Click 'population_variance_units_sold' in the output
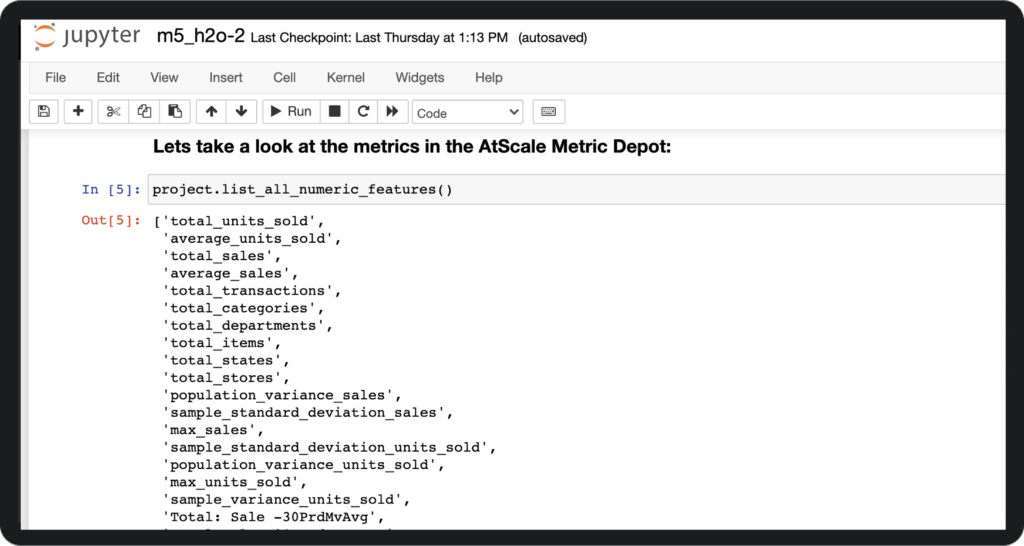Viewport: 1024px width, 546px height. click(299, 465)
